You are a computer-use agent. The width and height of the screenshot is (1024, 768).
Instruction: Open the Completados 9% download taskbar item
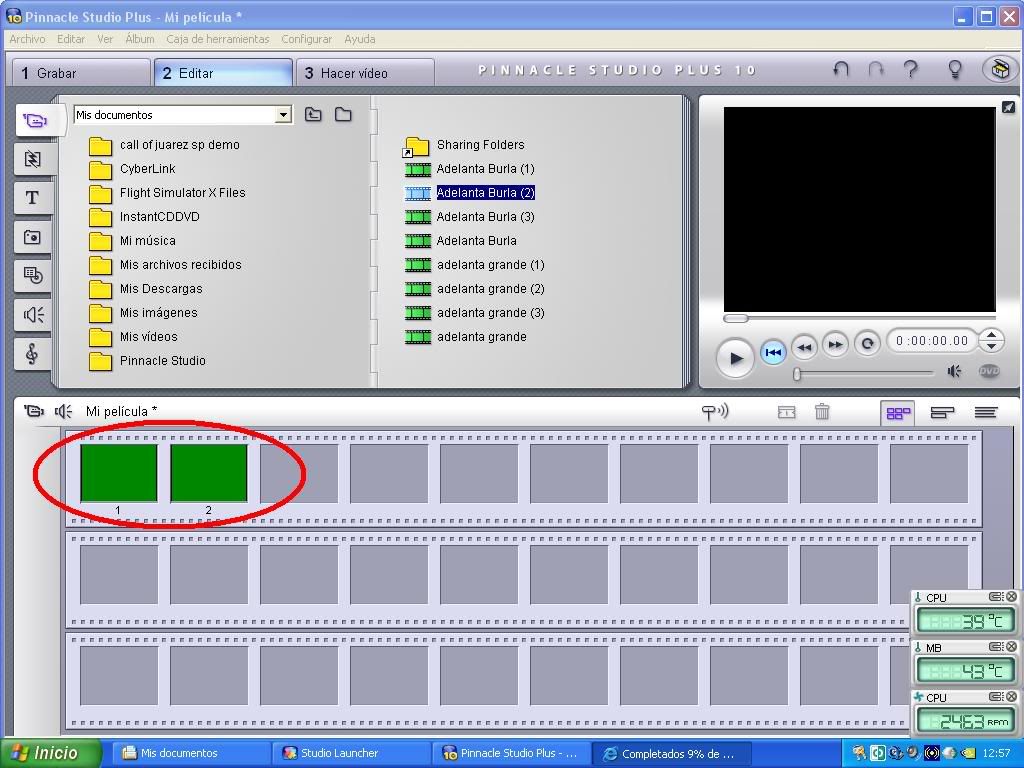(x=674, y=754)
